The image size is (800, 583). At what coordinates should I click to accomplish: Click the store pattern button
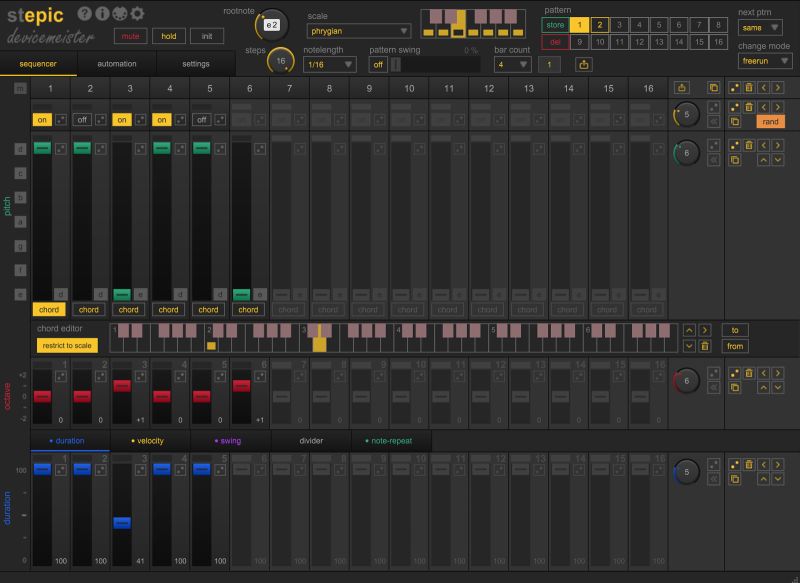pos(555,24)
